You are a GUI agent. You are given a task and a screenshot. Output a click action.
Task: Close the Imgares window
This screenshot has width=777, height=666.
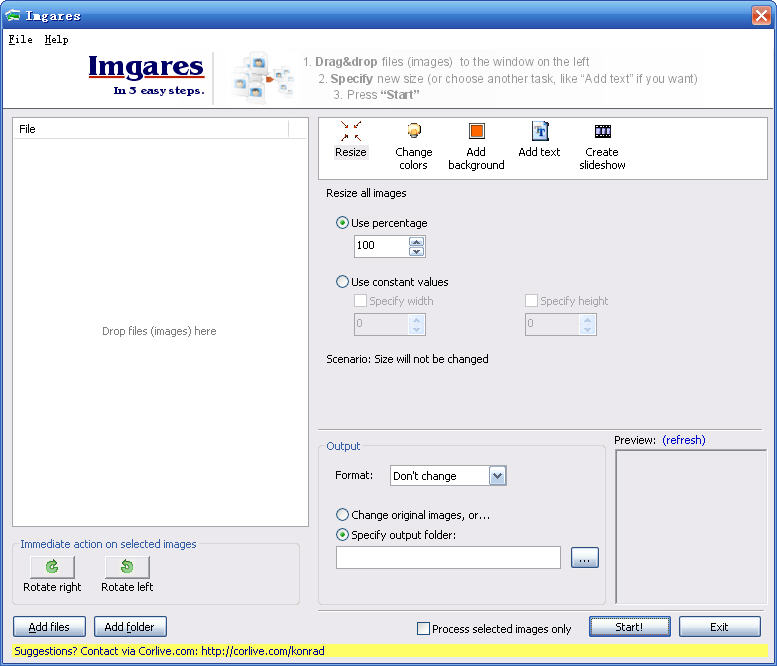761,15
